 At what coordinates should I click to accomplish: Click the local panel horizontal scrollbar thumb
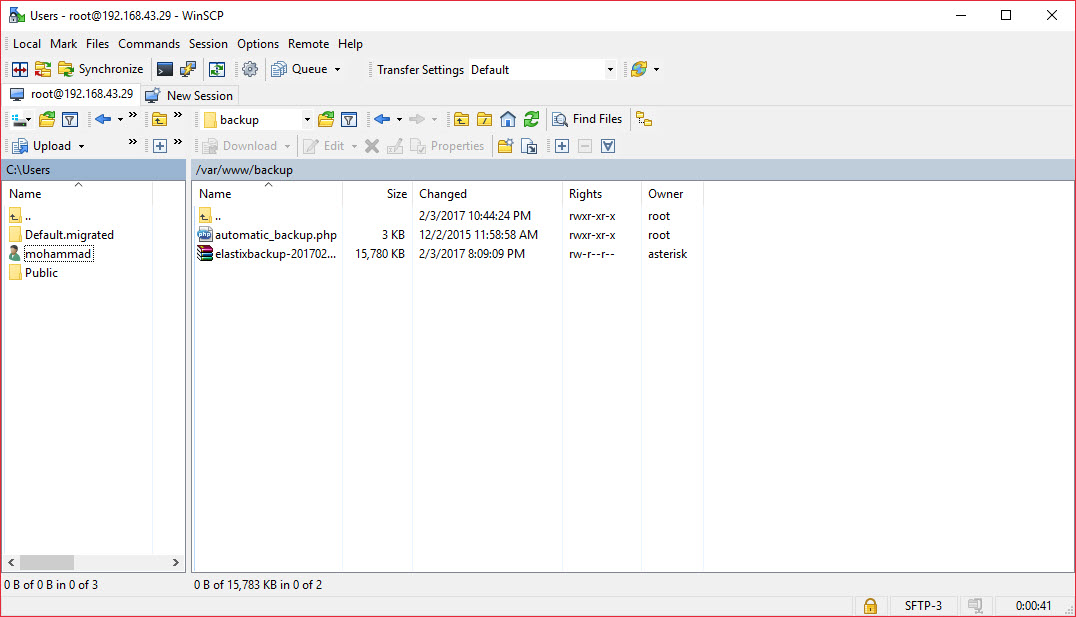click(47, 563)
